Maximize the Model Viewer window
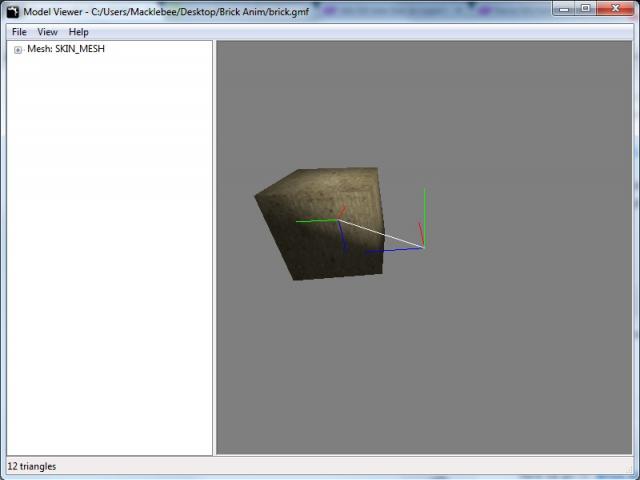Image resolution: width=640 pixels, height=480 pixels. pos(586,9)
